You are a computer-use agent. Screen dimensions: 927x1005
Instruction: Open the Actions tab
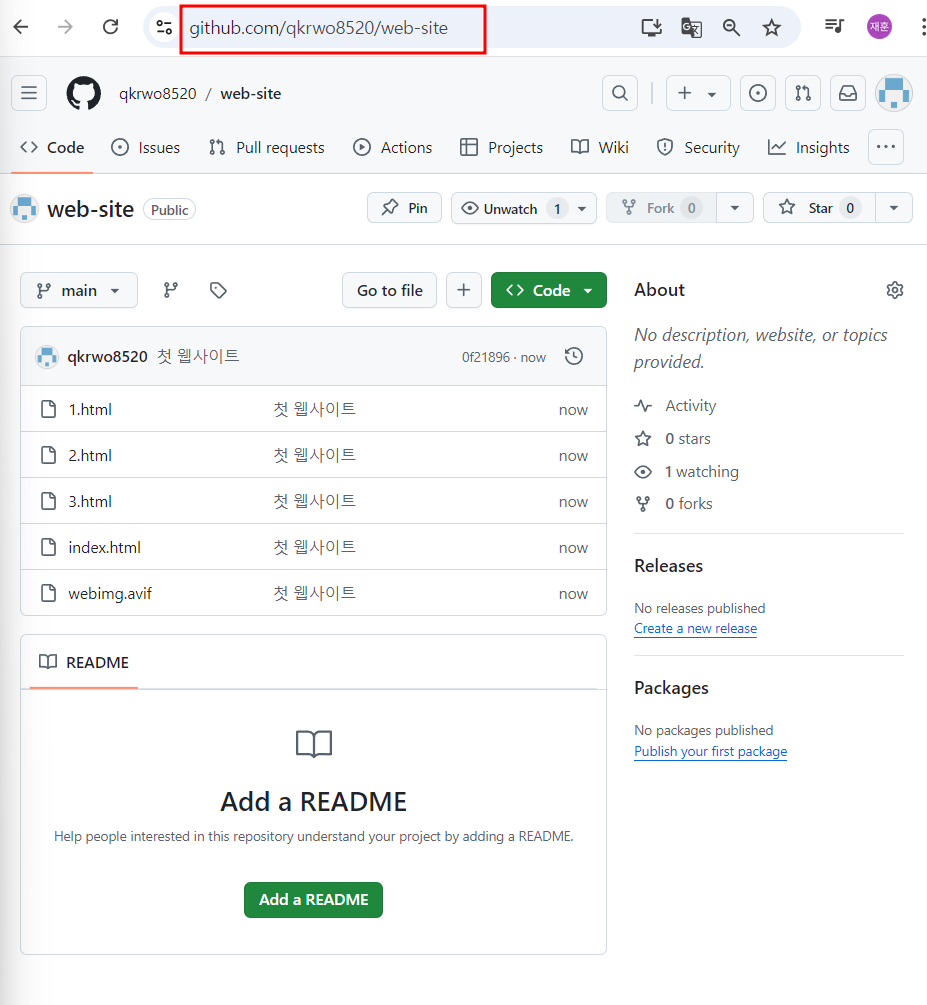[392, 147]
